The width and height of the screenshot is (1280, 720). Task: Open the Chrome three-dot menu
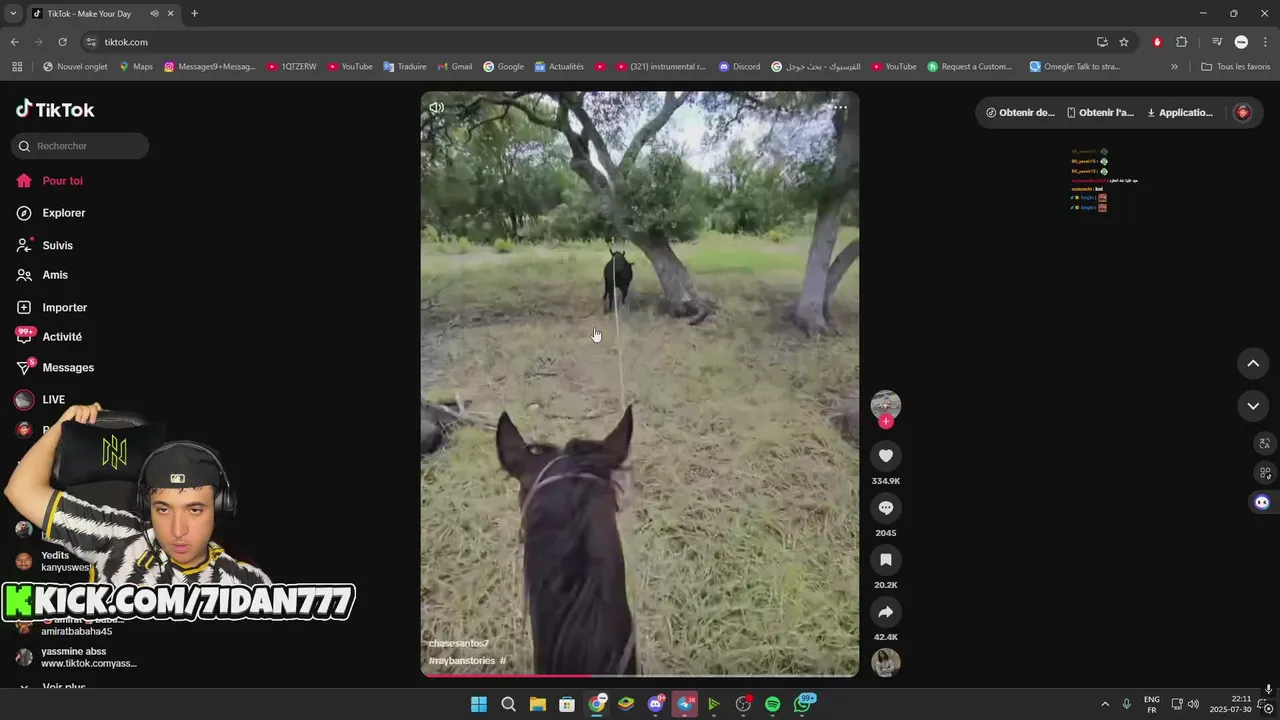(1265, 42)
